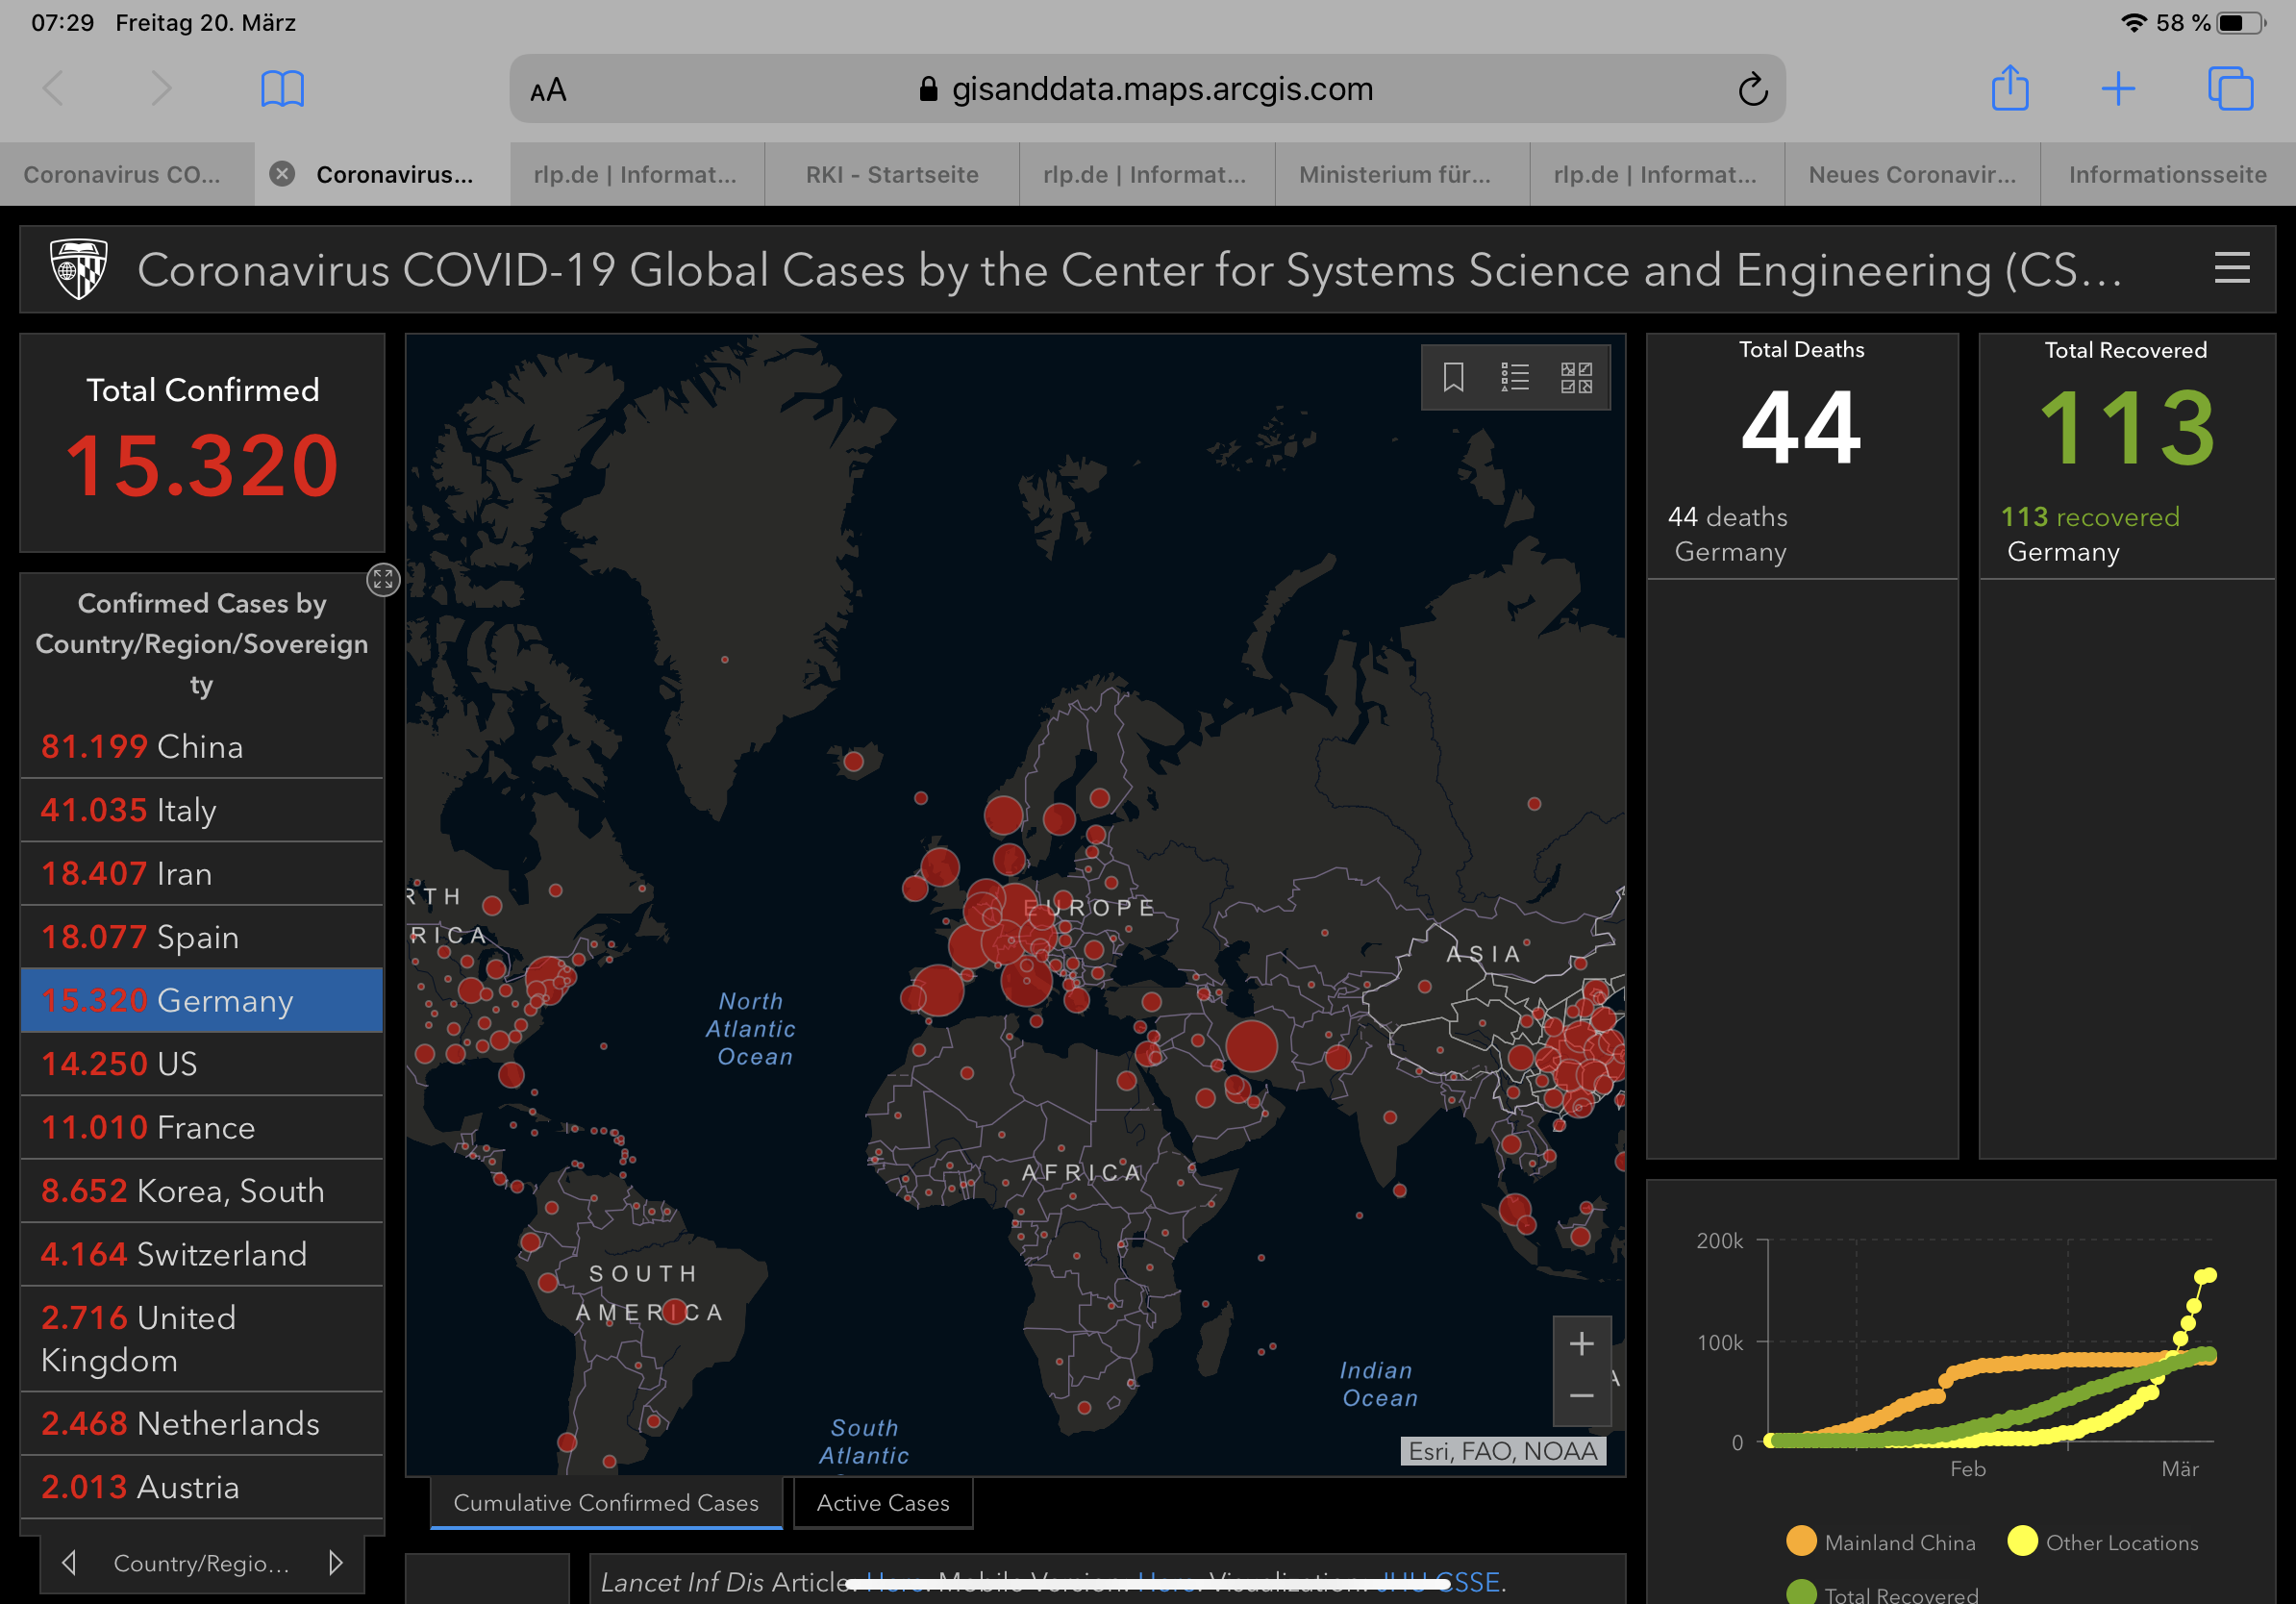Show all tabs overview icon
Viewport: 2296px width, 1604px height.
pyautogui.click(x=2230, y=89)
